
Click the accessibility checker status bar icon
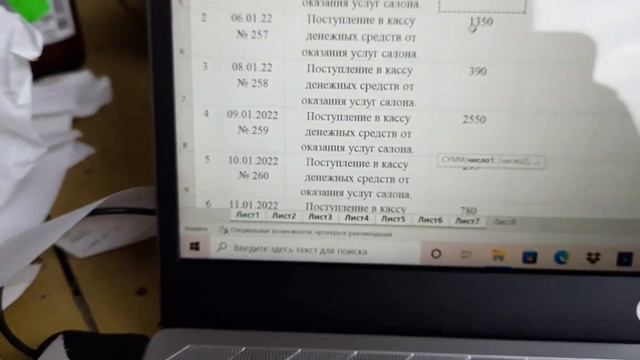(x=223, y=231)
